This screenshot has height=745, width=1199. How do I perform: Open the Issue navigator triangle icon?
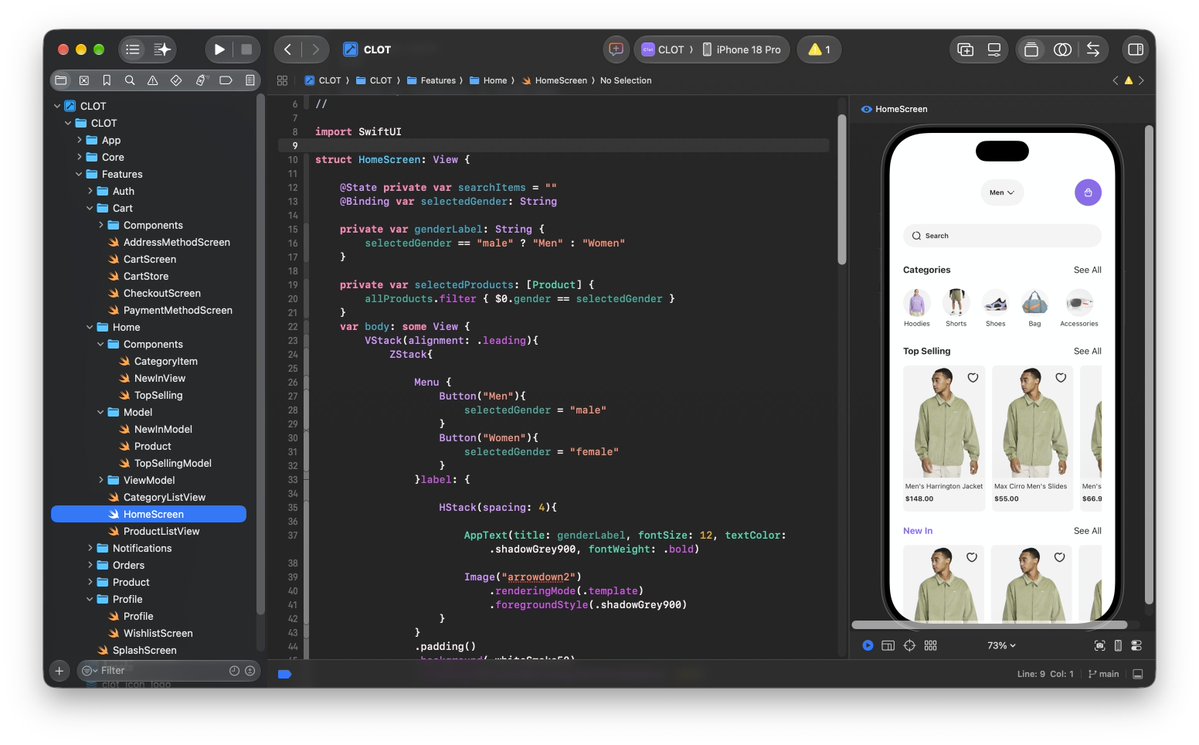(x=153, y=80)
